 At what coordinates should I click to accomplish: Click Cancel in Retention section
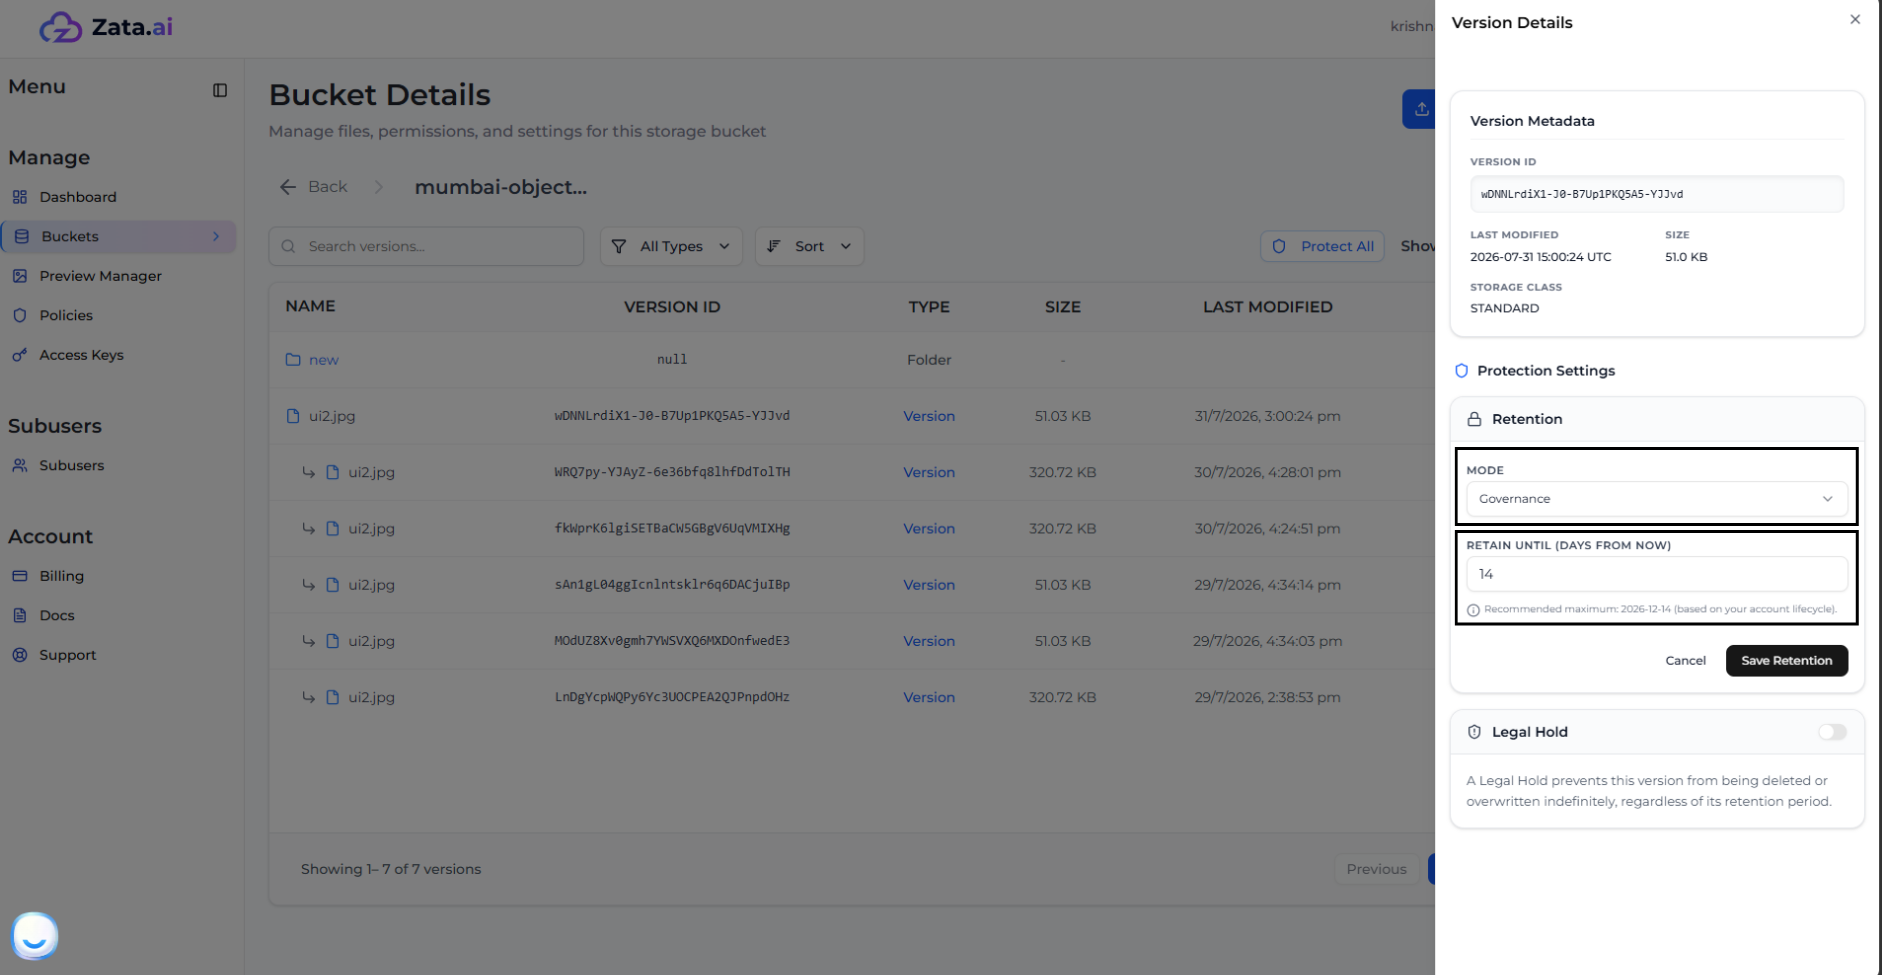(1685, 661)
